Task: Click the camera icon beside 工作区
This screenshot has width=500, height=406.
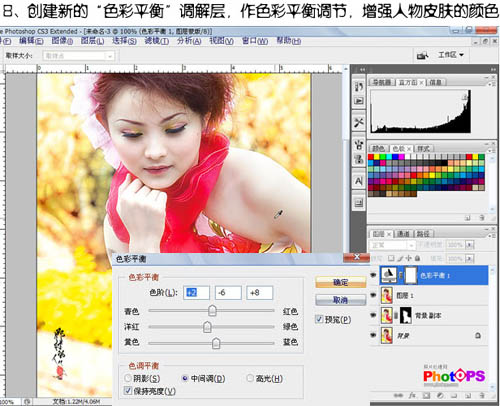Action: 422,55
